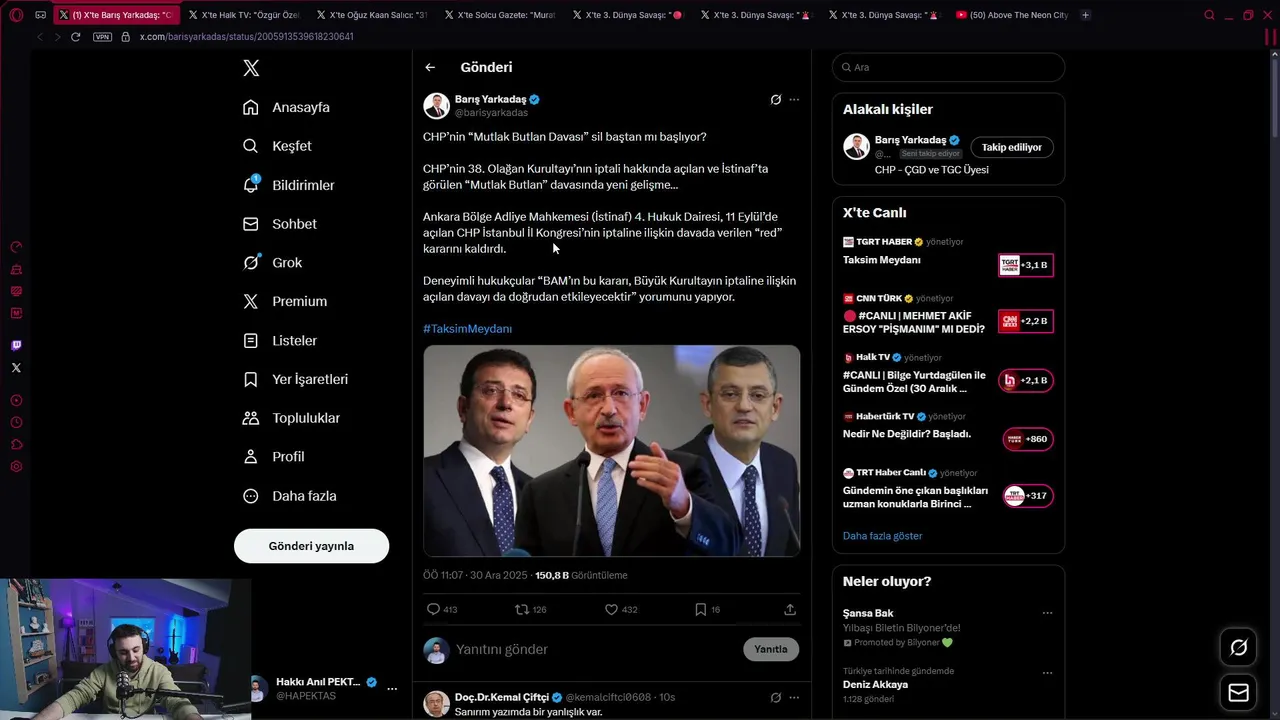1280x720 pixels.
Task: Toggle like on the post with 432 likes
Action: (x=611, y=609)
